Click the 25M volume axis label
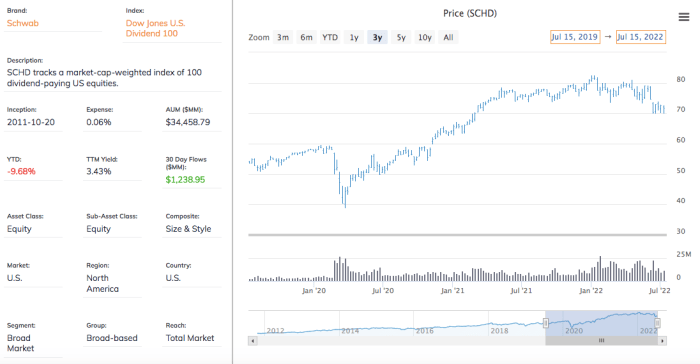 [683, 254]
